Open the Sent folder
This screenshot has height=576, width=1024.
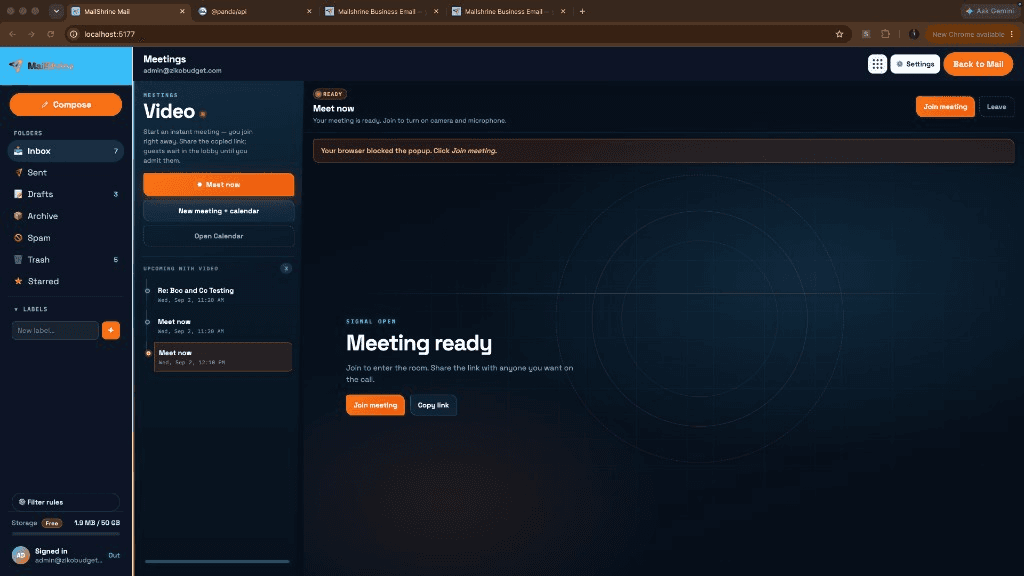tap(65, 172)
